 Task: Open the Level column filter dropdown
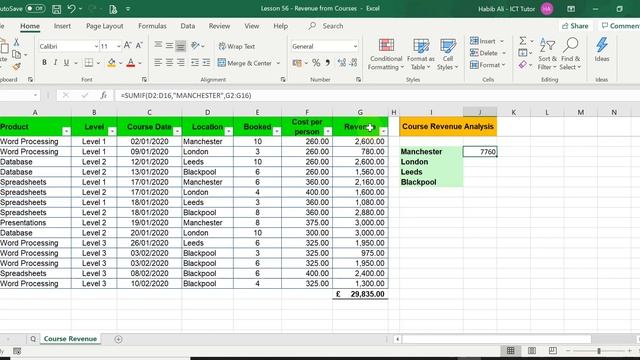point(112,131)
